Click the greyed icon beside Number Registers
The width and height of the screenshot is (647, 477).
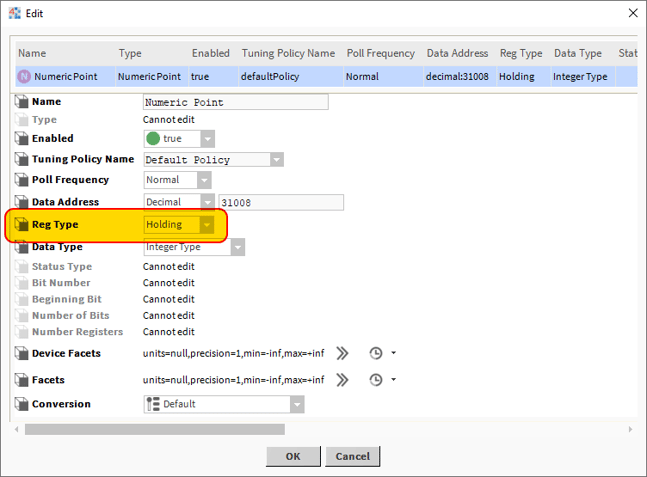pyautogui.click(x=21, y=332)
